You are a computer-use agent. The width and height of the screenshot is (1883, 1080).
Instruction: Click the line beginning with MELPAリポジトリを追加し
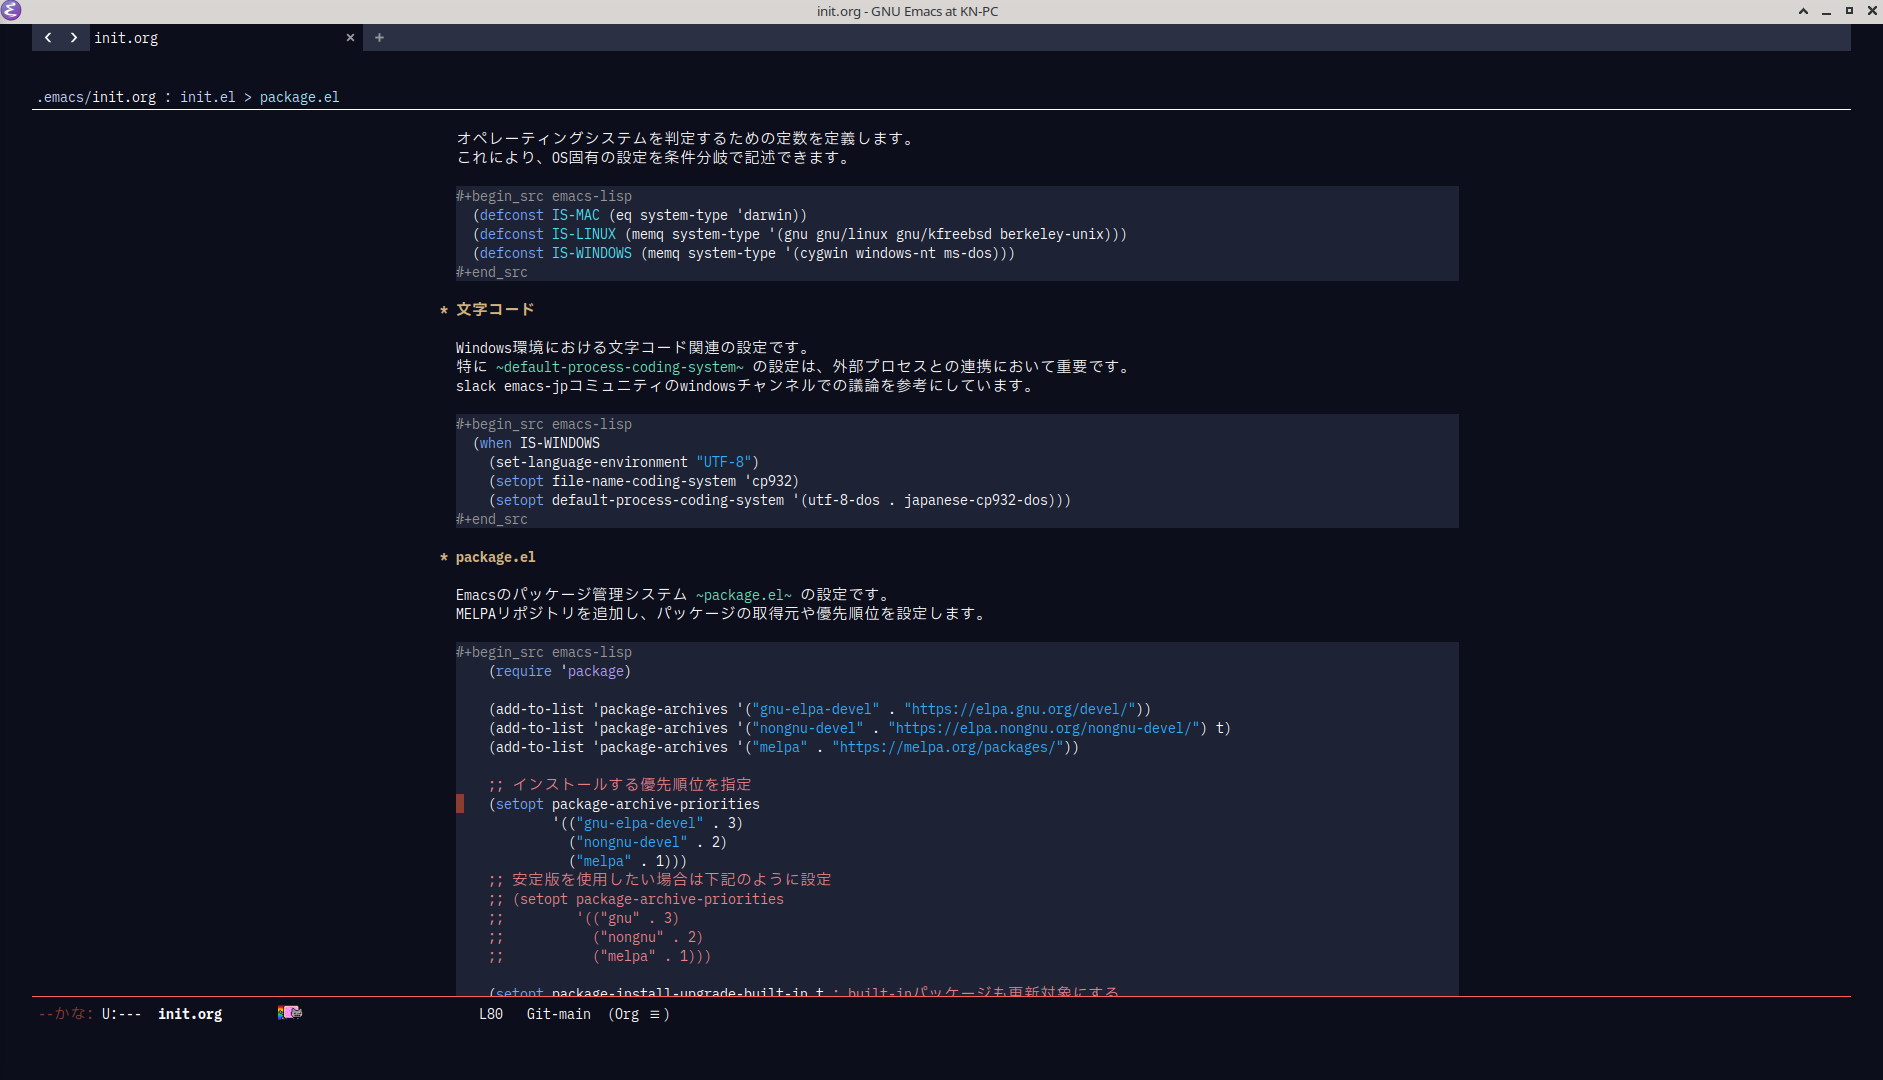723,614
